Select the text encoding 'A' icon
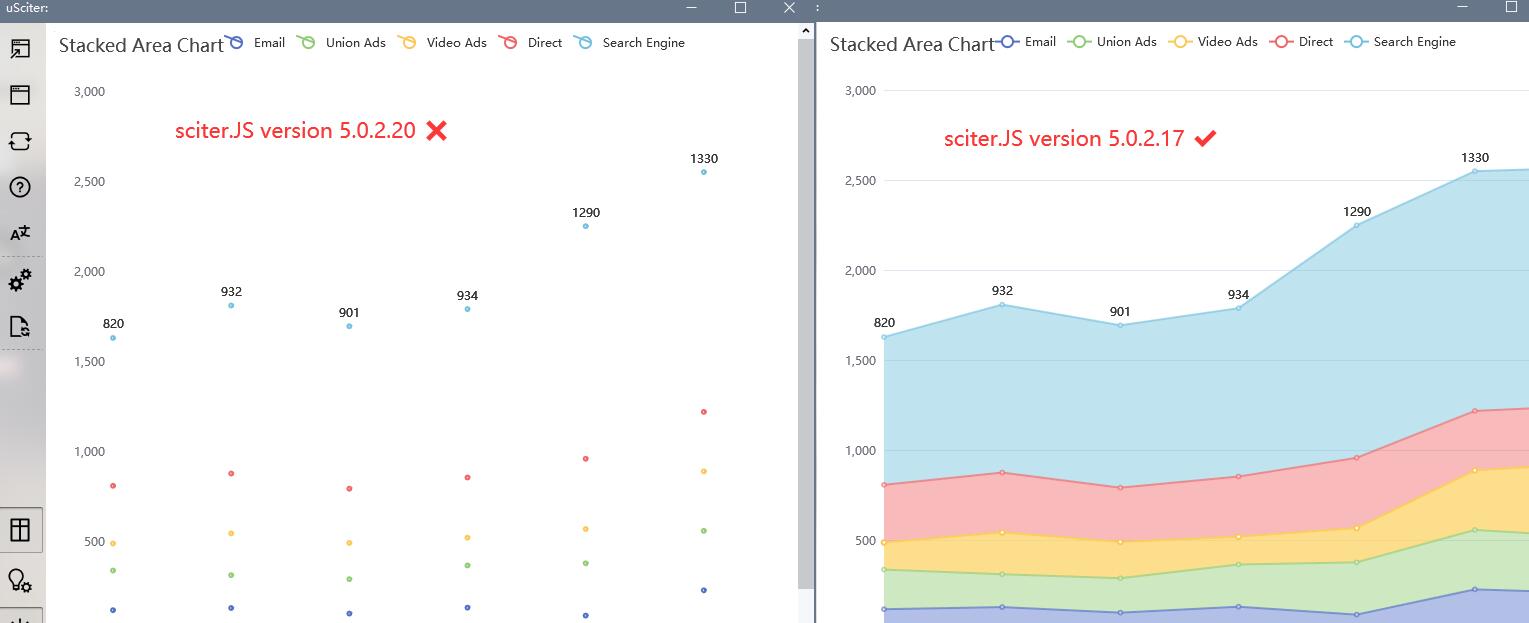Screen dimensions: 1529x623 (22, 232)
